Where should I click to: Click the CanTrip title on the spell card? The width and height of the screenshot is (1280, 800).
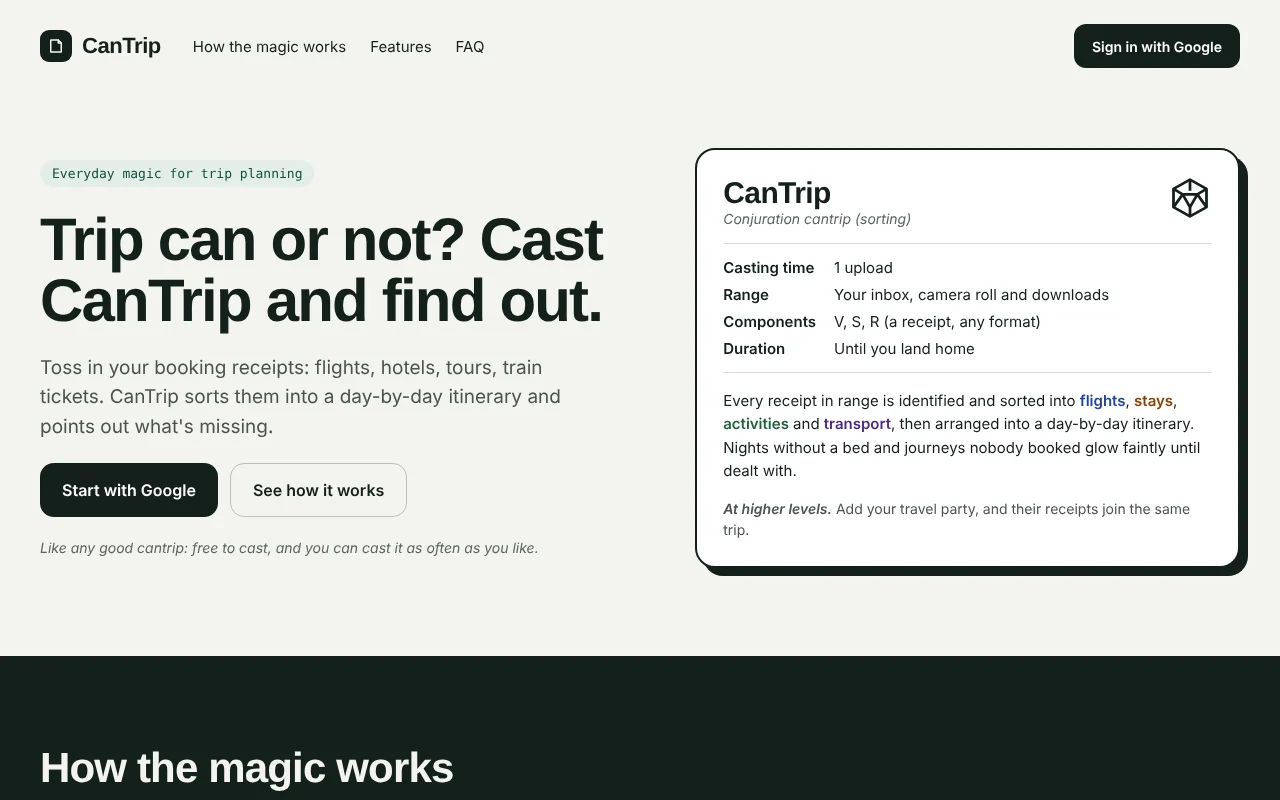[x=777, y=192]
